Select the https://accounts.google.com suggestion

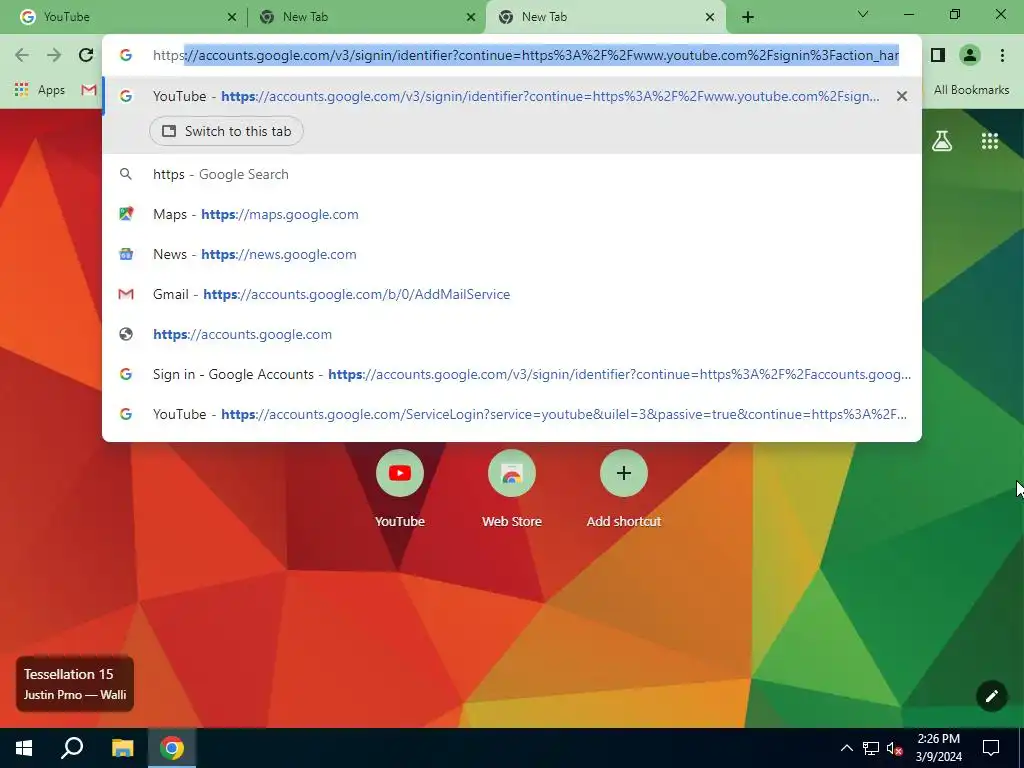(512, 334)
